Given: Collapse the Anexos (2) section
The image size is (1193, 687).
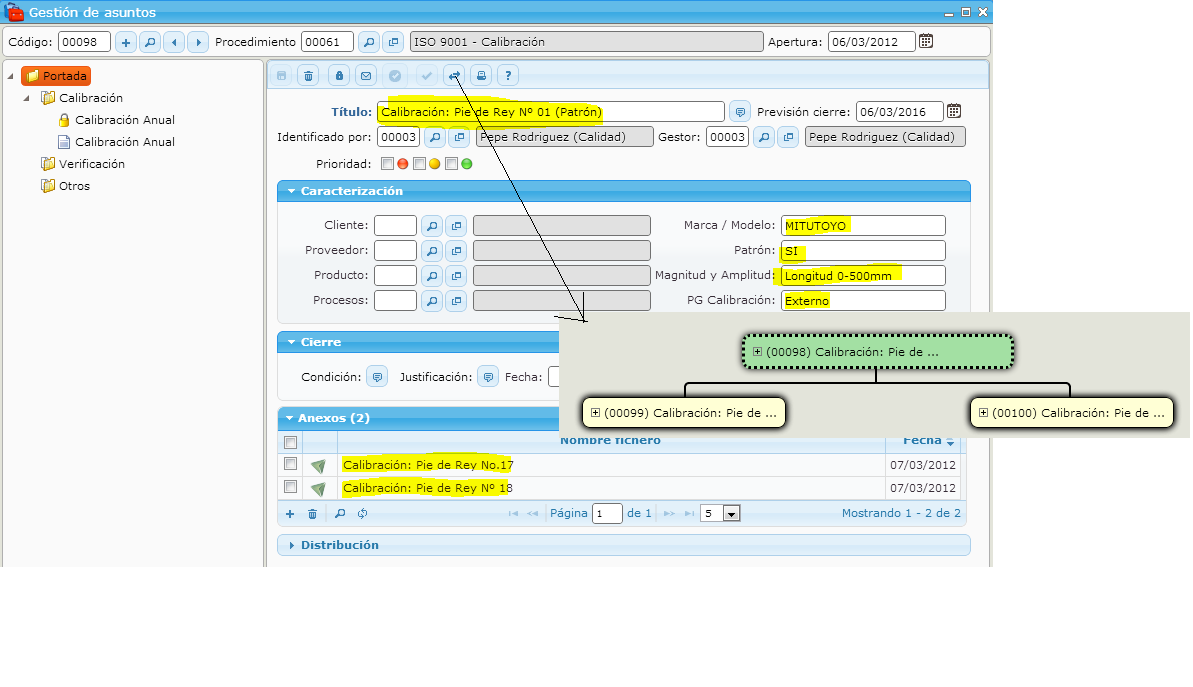Looking at the screenshot, I should [x=290, y=418].
